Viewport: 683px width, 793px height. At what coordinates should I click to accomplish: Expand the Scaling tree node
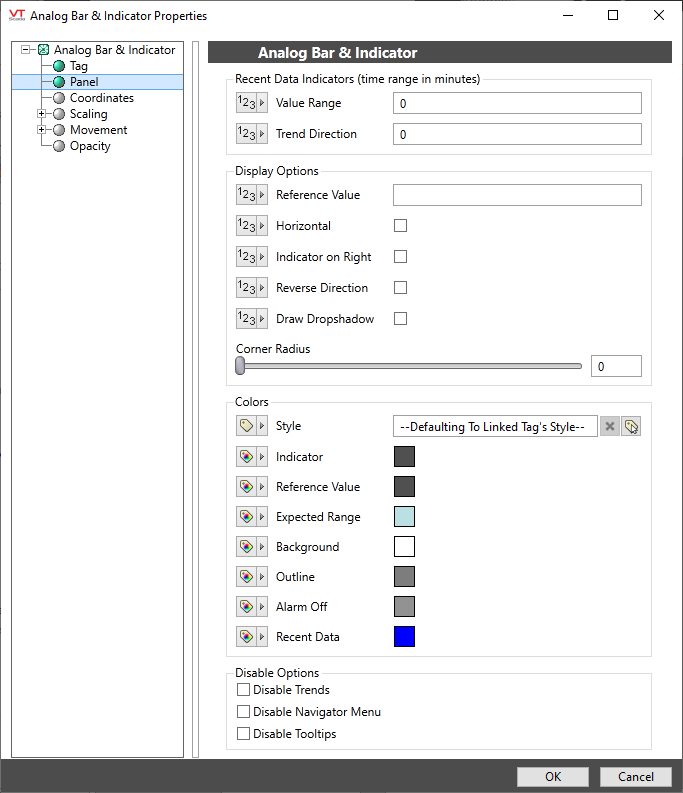click(x=42, y=114)
